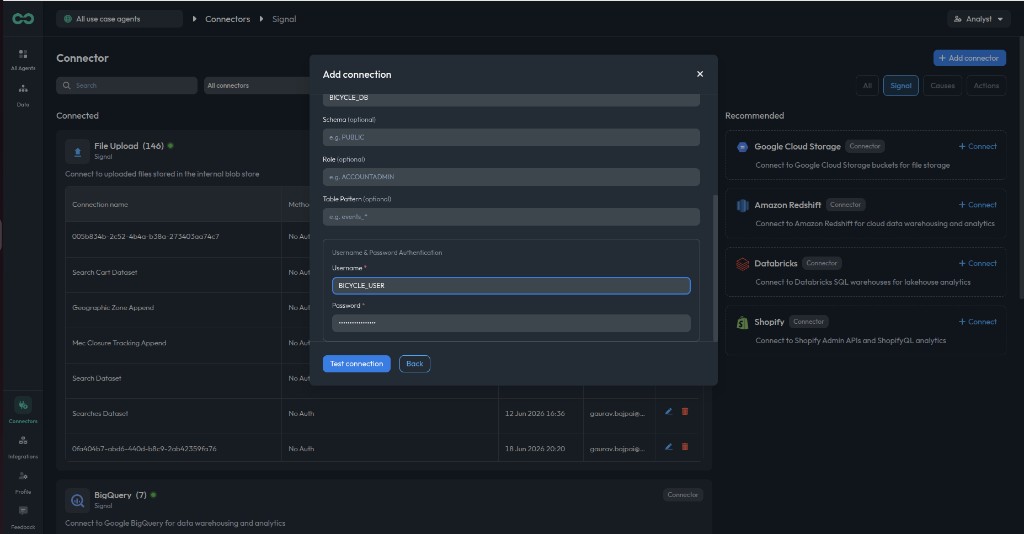Click the 005b834b connection name
The image size is (1024, 534).
pyautogui.click(x=146, y=236)
